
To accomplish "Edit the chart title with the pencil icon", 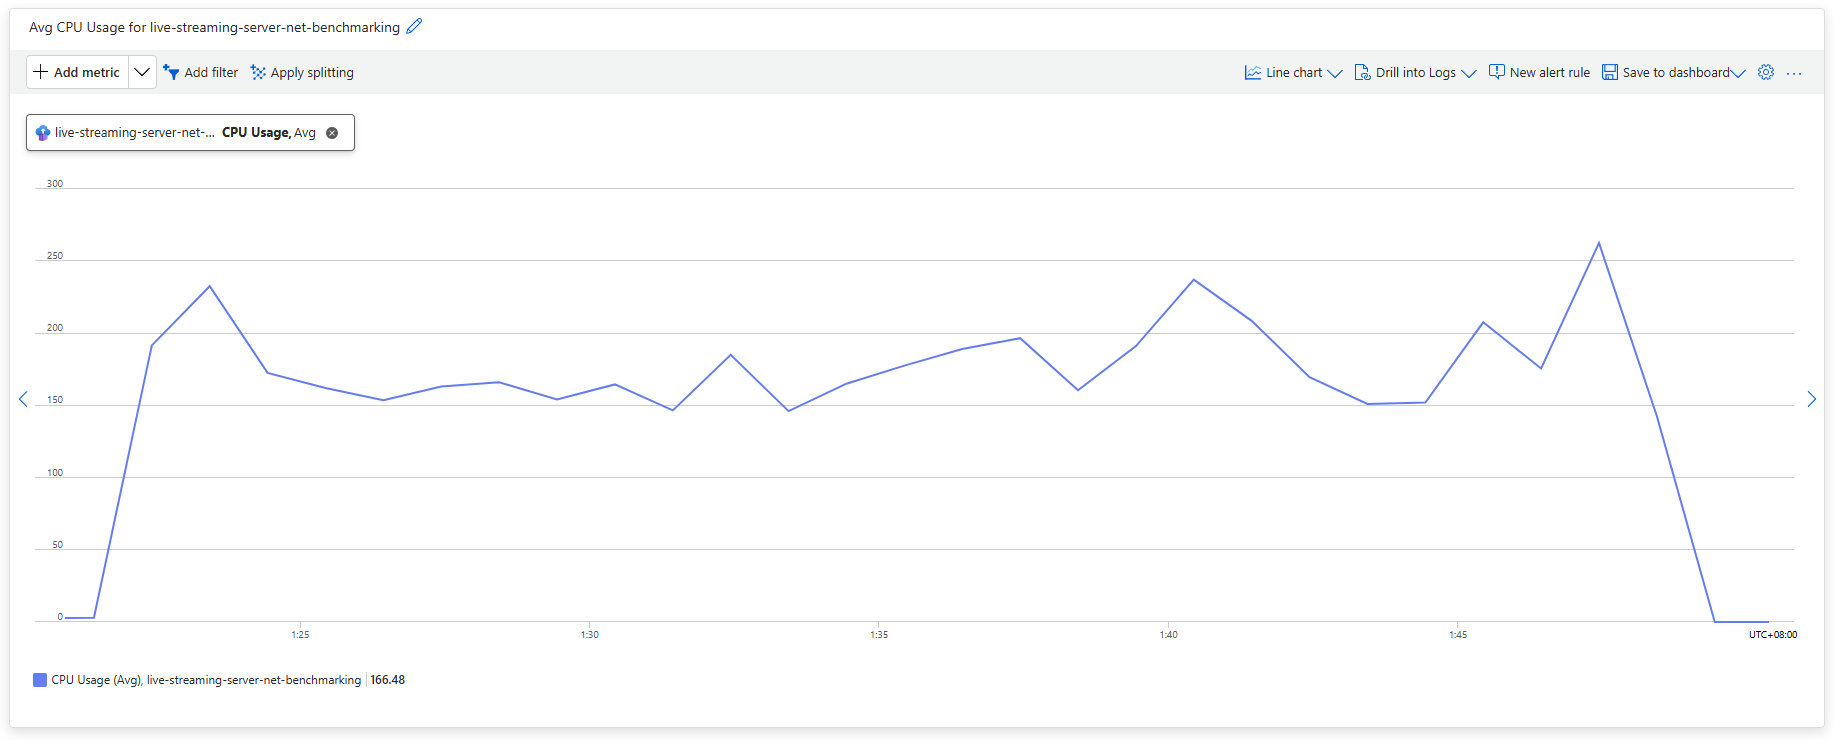I will click(x=414, y=26).
